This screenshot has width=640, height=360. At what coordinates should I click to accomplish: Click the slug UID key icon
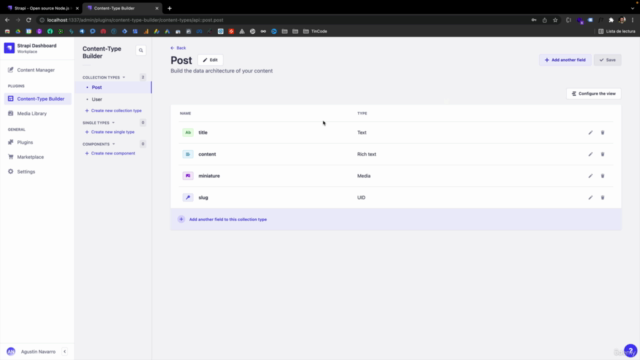(188, 198)
